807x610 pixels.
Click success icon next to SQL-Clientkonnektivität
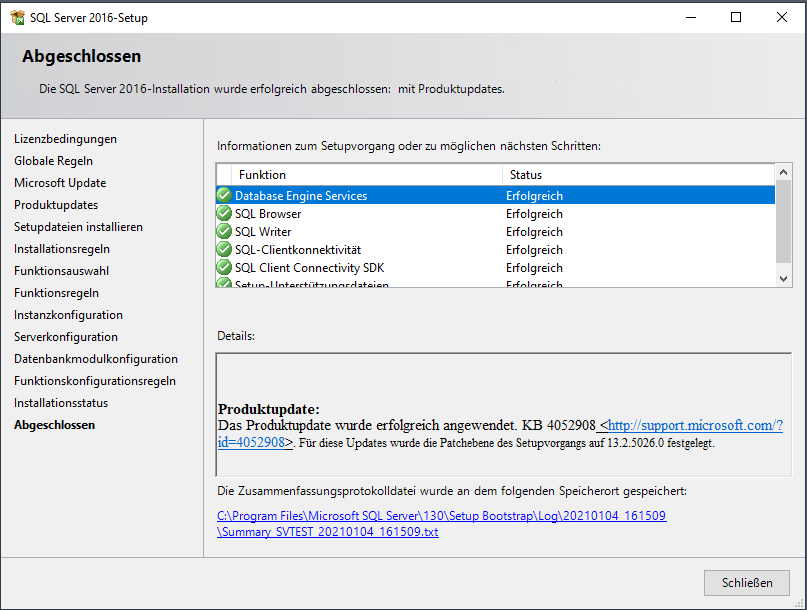(224, 249)
